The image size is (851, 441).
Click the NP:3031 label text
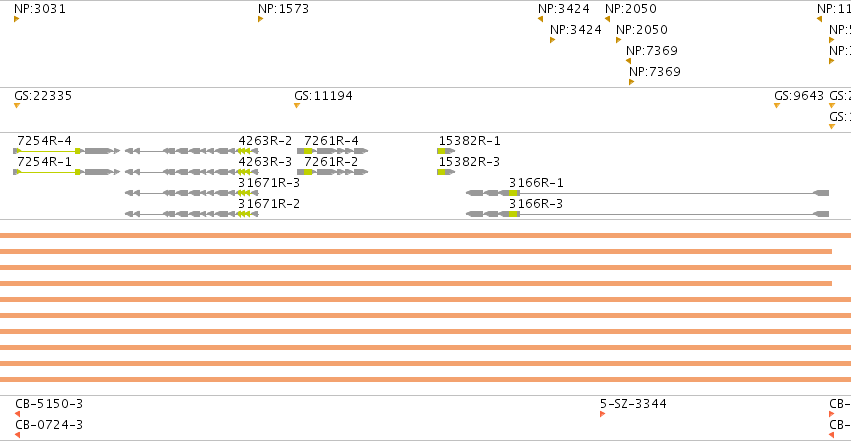tap(40, 9)
